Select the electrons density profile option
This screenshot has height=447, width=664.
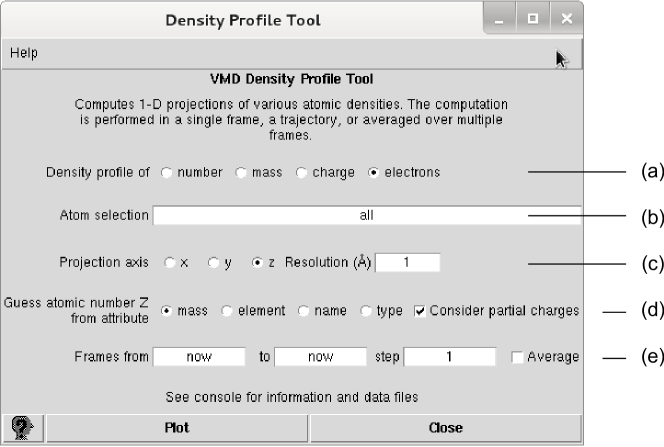tap(373, 173)
